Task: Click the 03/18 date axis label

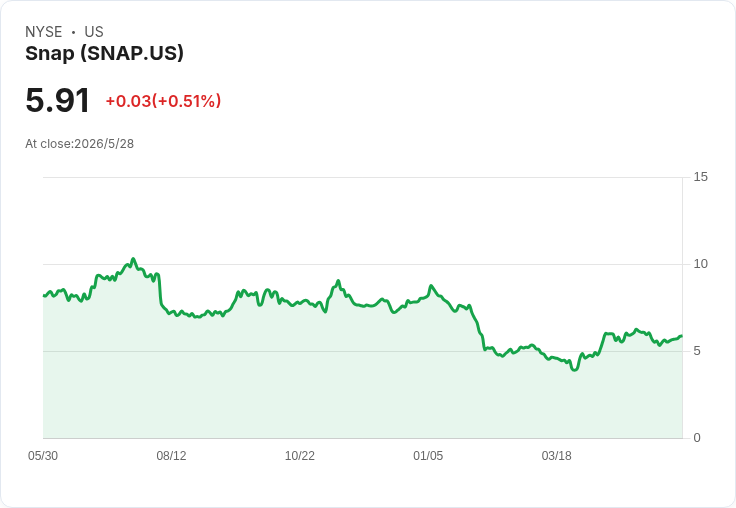Action: click(556, 456)
